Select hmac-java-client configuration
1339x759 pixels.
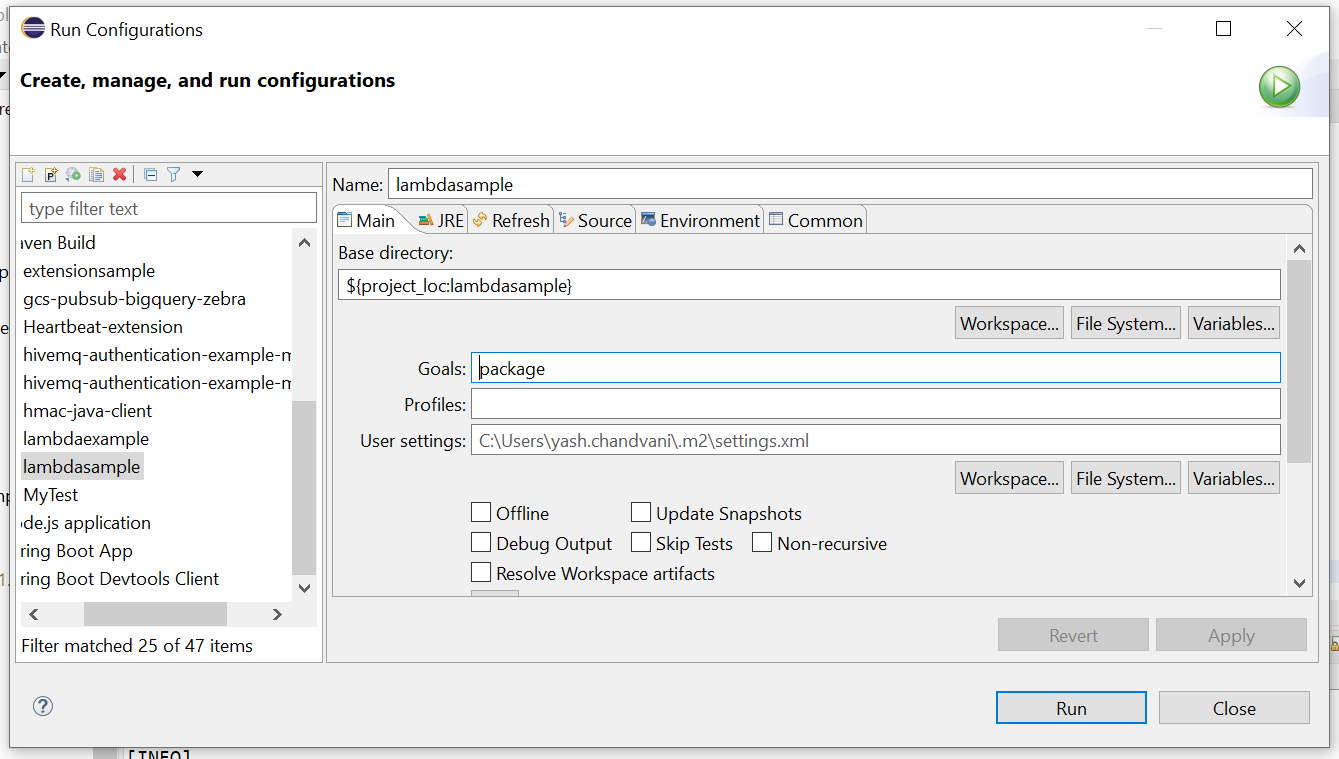(88, 411)
